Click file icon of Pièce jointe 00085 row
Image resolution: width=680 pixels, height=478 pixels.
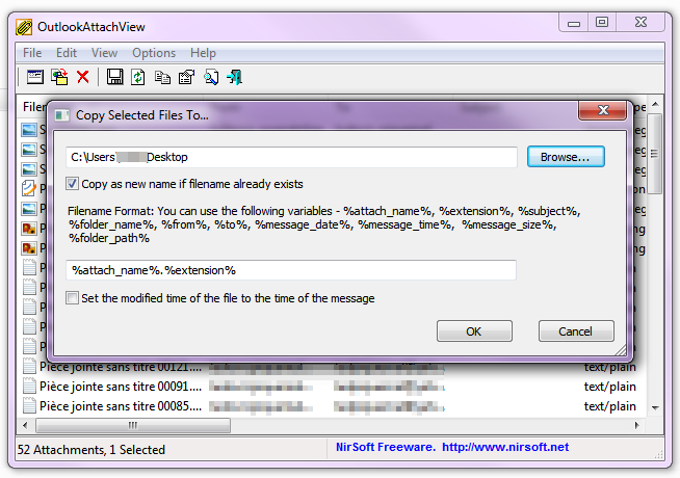(x=29, y=406)
